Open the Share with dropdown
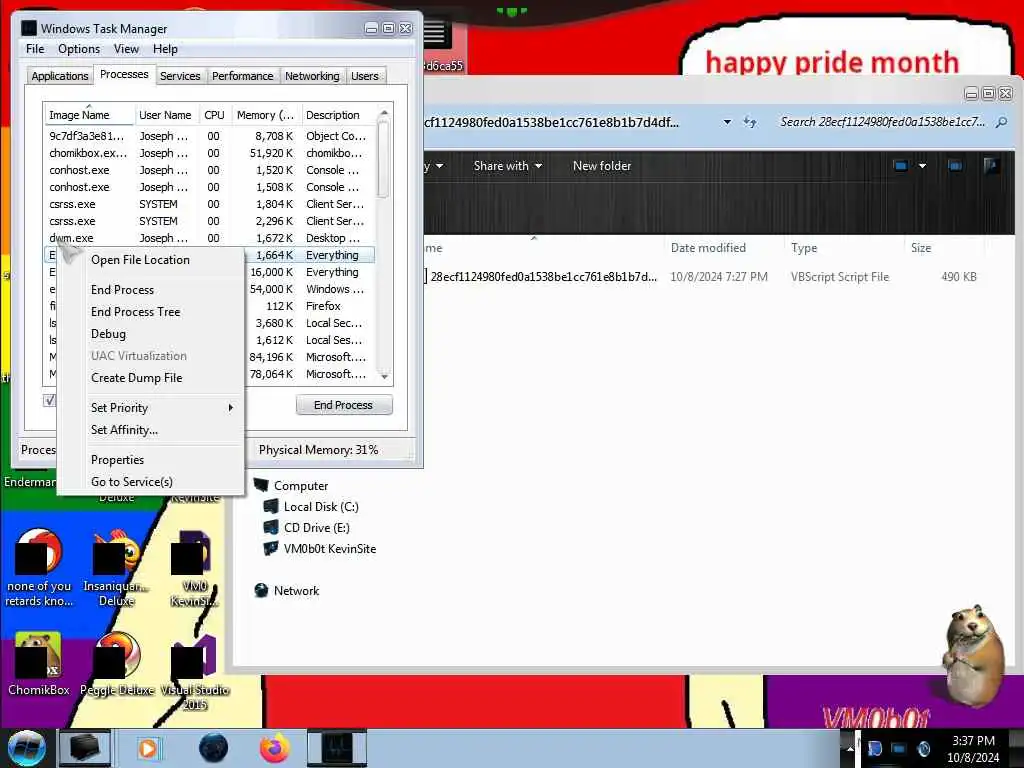 (507, 166)
